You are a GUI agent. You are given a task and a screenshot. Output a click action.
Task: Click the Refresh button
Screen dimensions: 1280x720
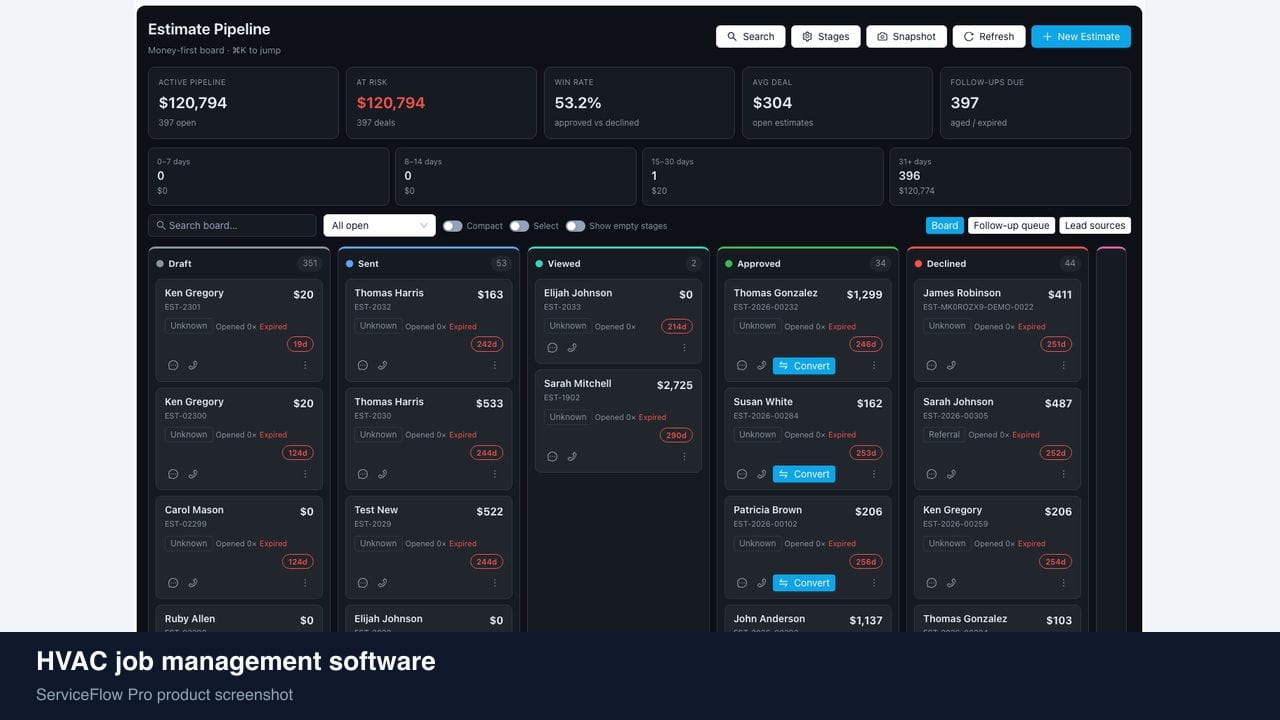click(x=989, y=37)
